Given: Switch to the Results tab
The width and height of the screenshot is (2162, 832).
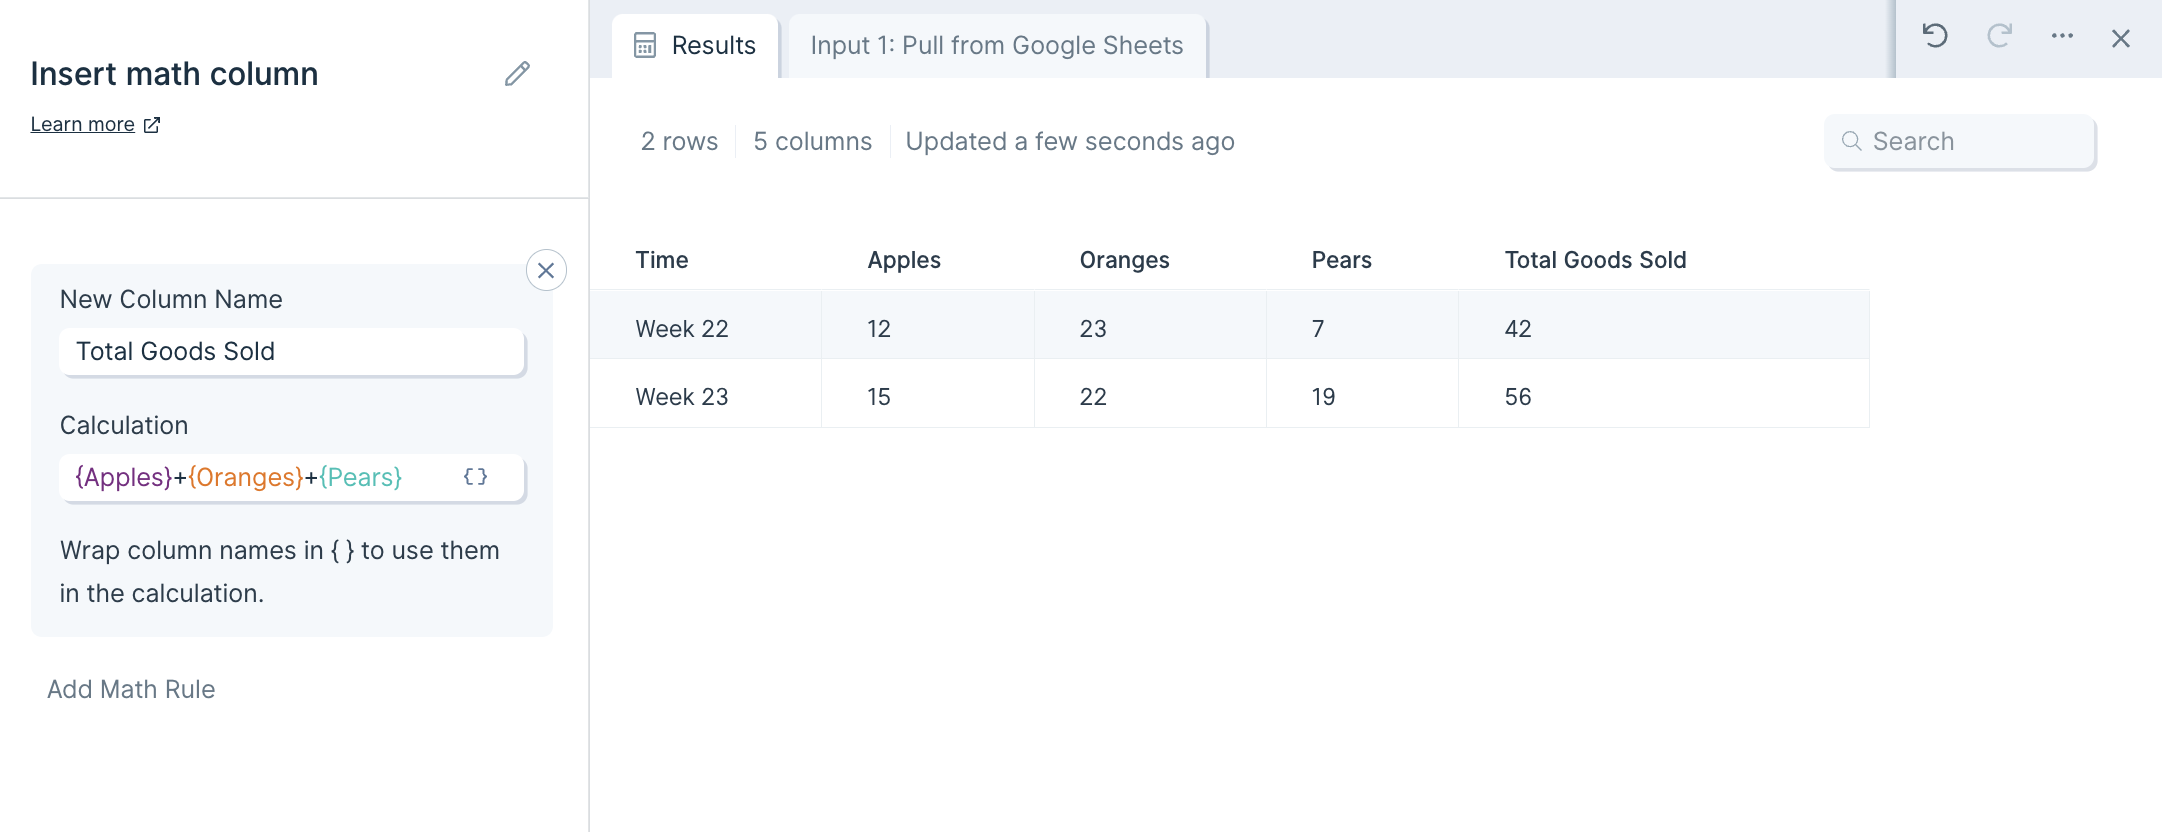Looking at the screenshot, I should coord(696,46).
